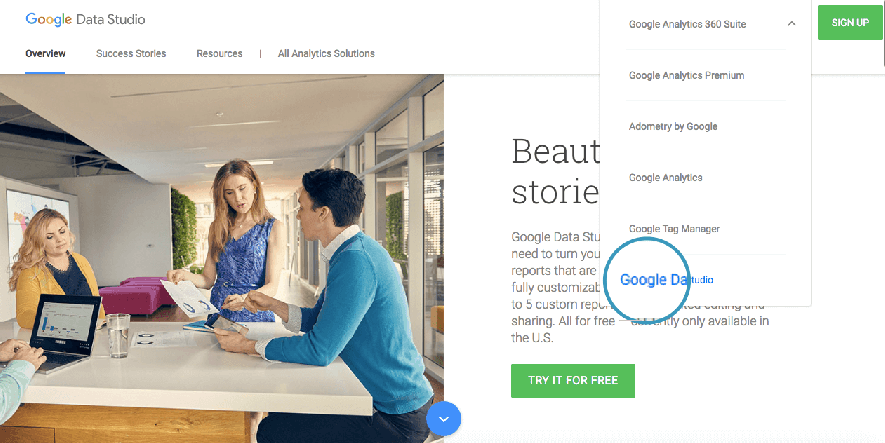Image resolution: width=885 pixels, height=443 pixels.
Task: Open the Resources tab
Action: tap(220, 54)
